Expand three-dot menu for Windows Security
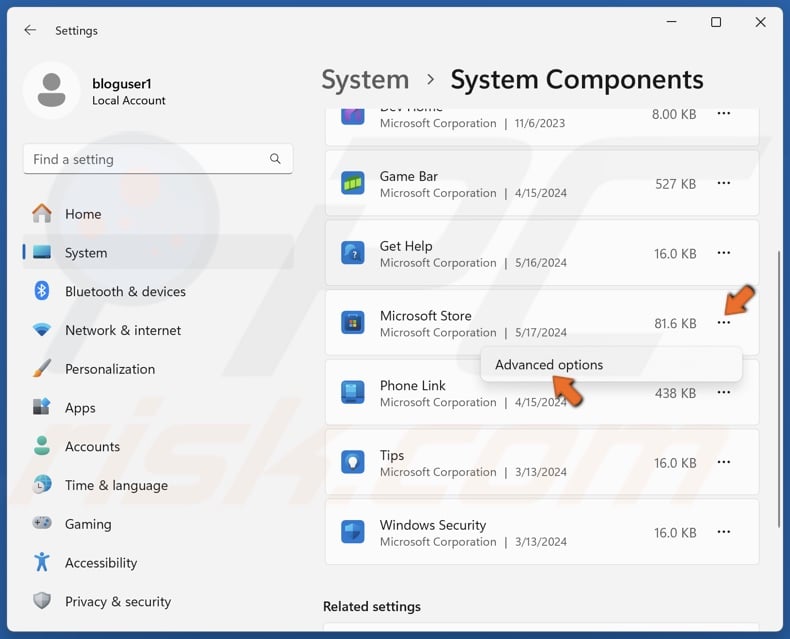790x639 pixels. pyautogui.click(x=723, y=532)
